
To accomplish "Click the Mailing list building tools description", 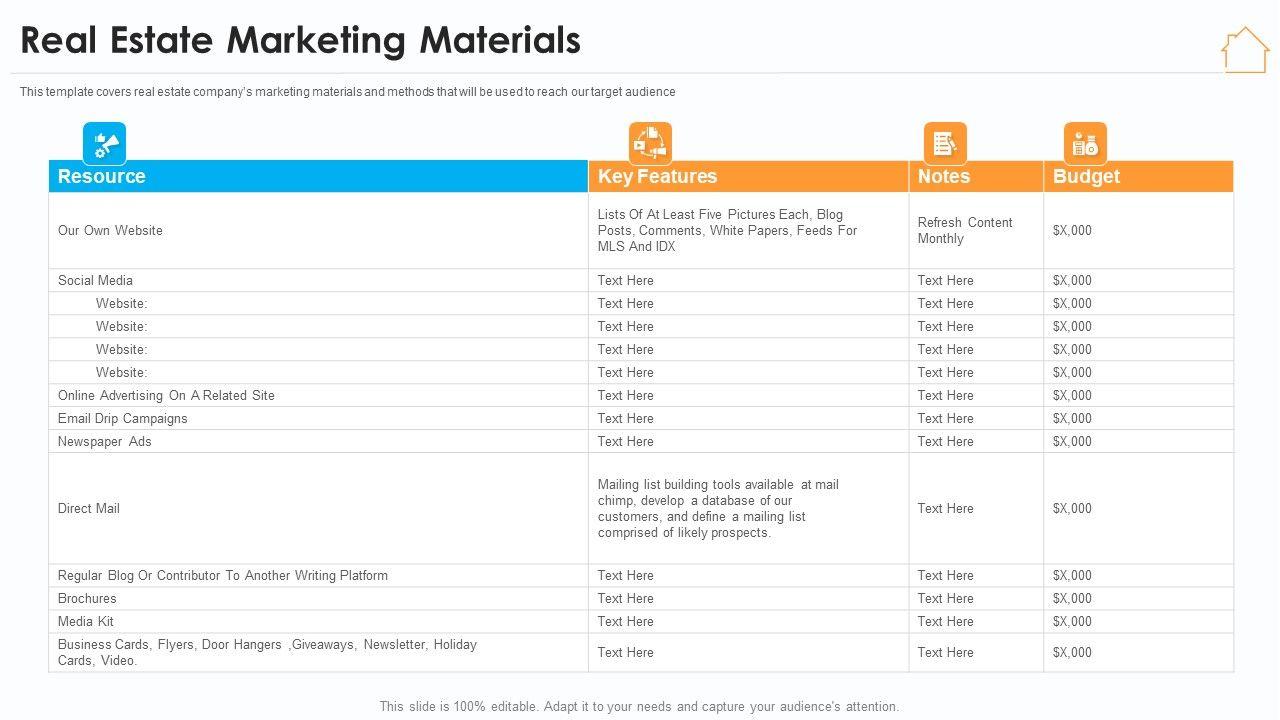I will pyautogui.click(x=718, y=508).
